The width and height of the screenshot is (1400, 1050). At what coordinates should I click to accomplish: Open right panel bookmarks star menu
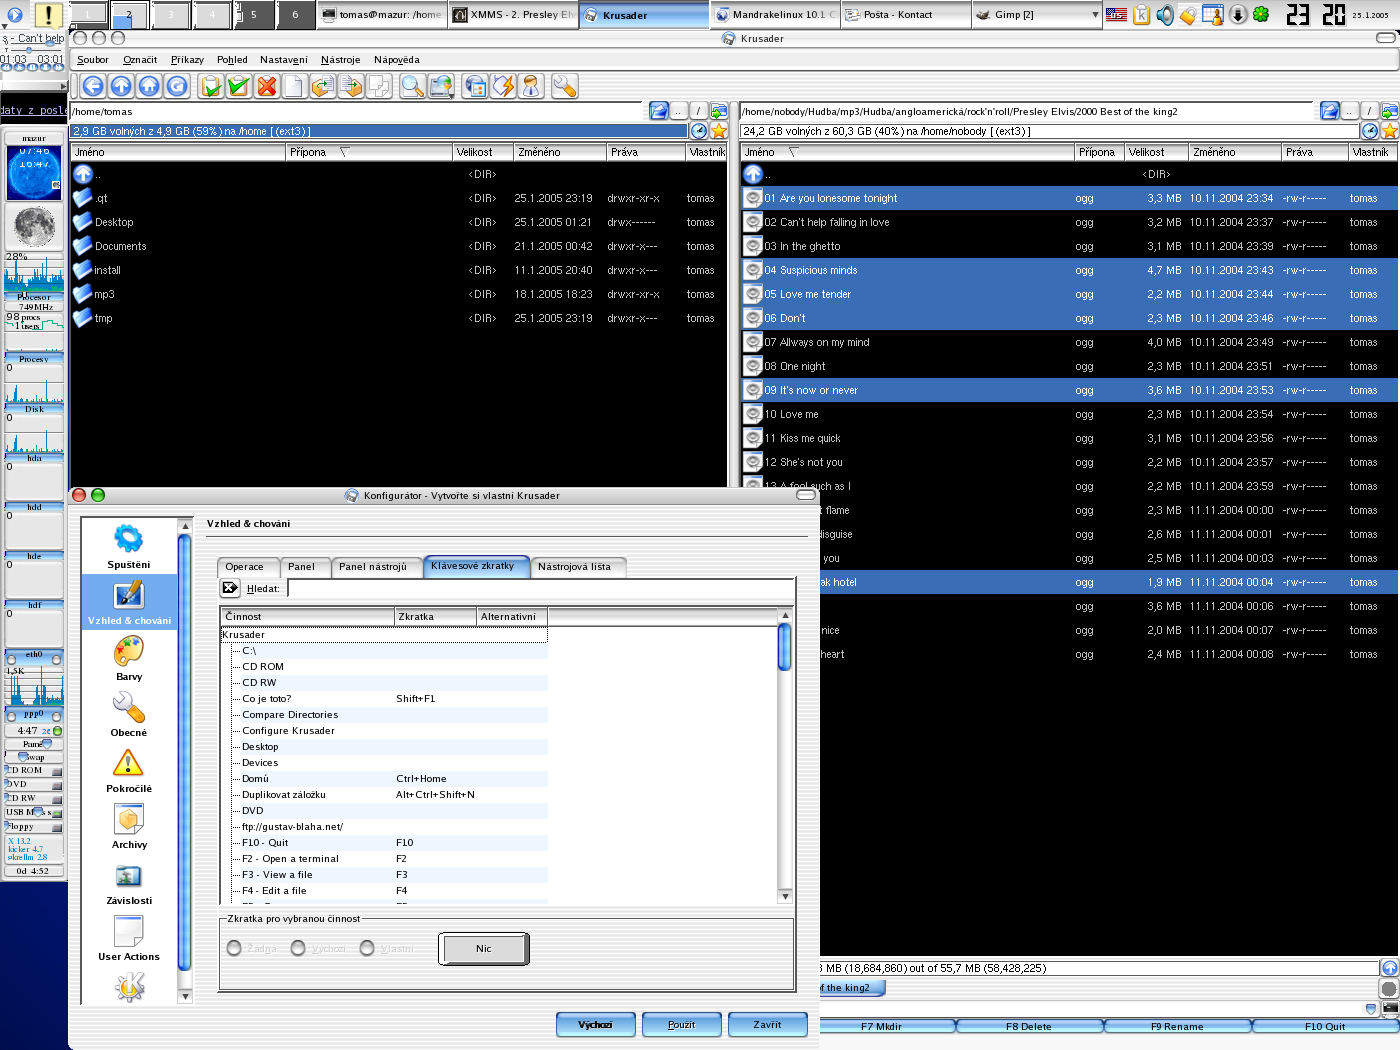point(1389,131)
